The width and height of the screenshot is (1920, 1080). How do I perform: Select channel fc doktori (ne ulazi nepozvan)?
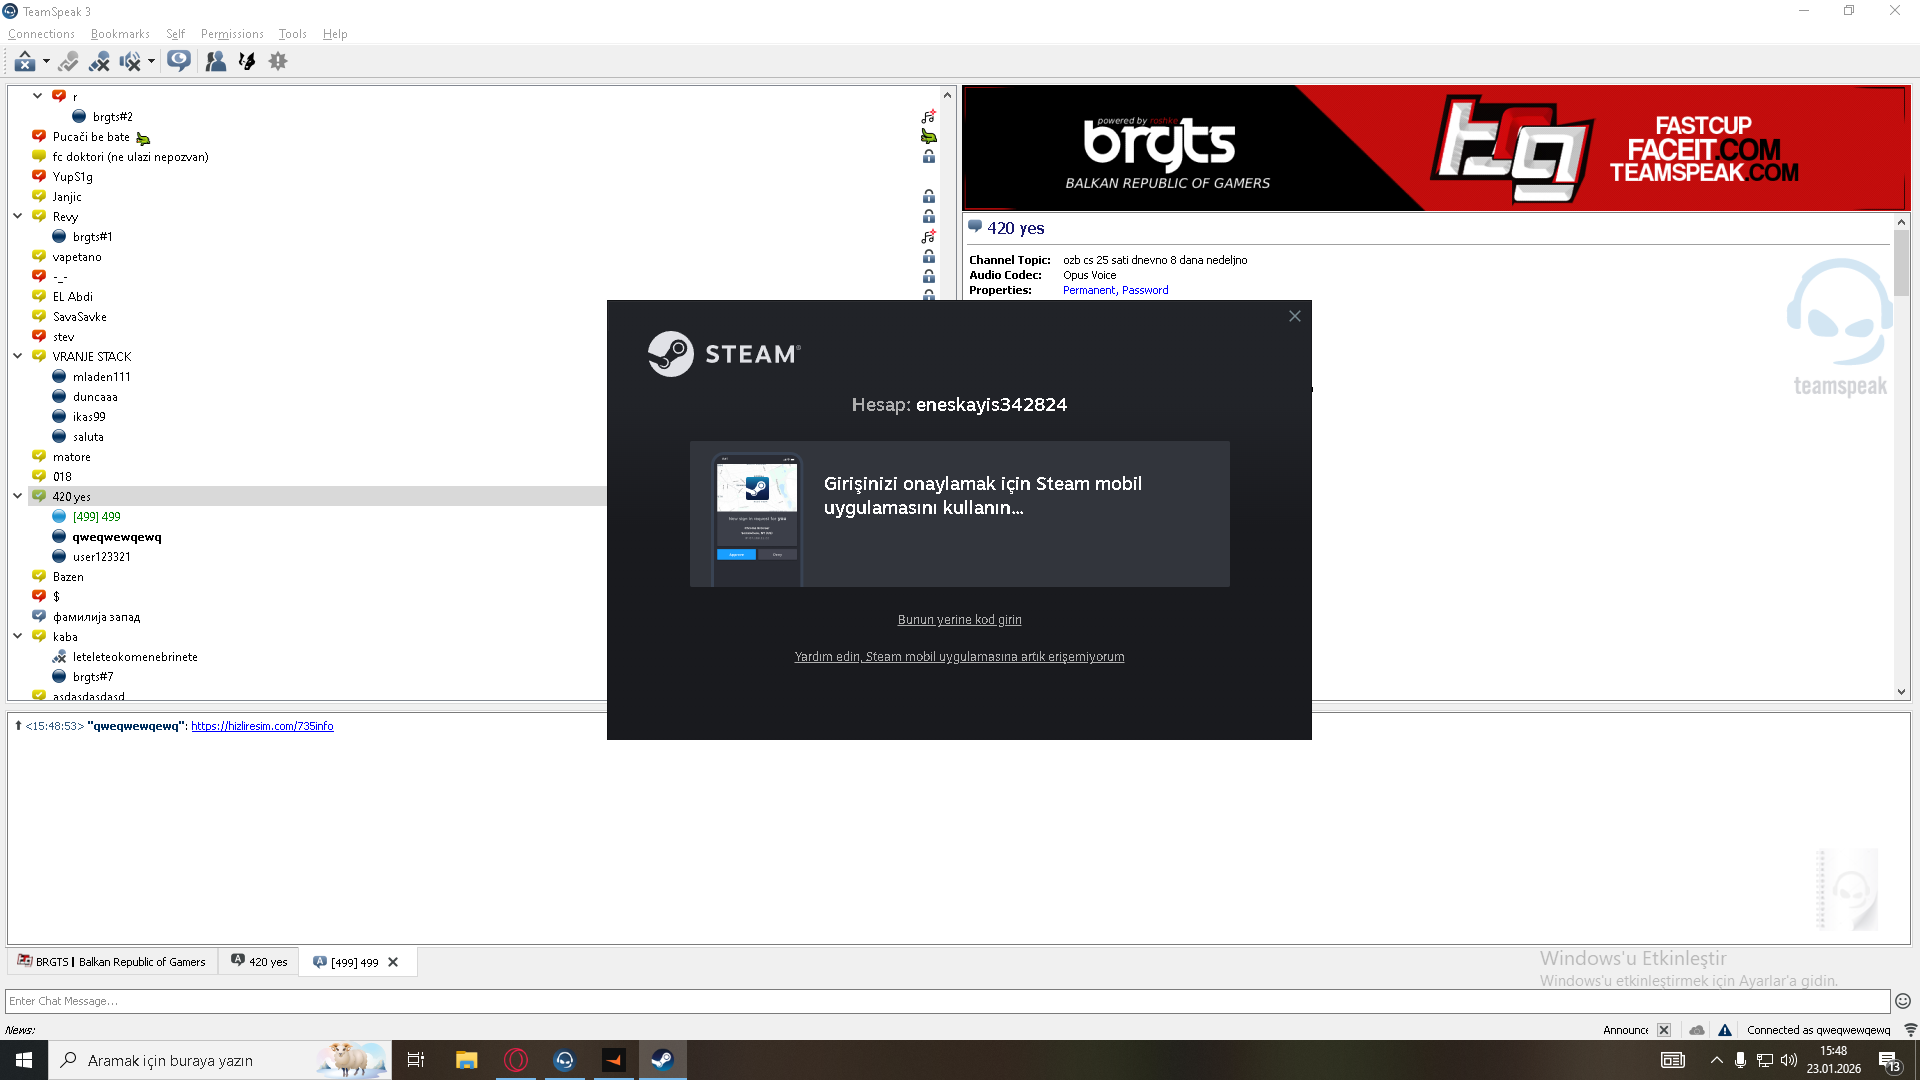coord(130,157)
